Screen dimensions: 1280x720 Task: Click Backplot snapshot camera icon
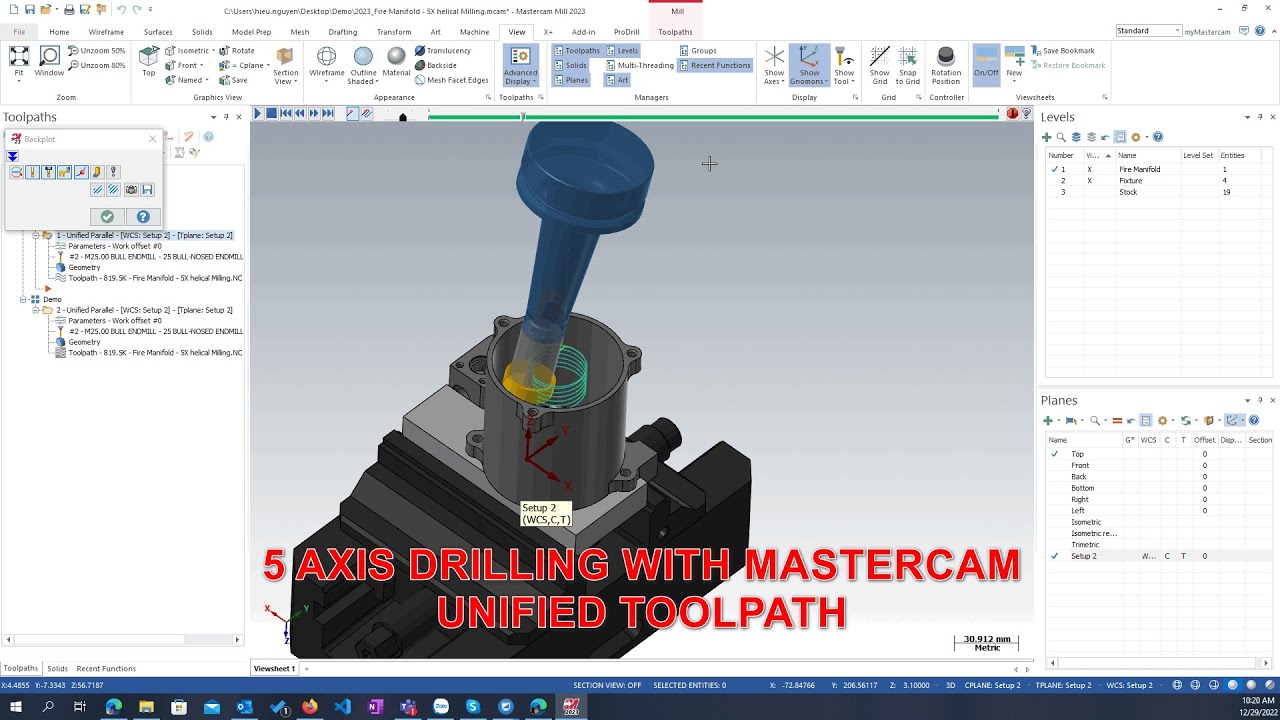point(130,189)
